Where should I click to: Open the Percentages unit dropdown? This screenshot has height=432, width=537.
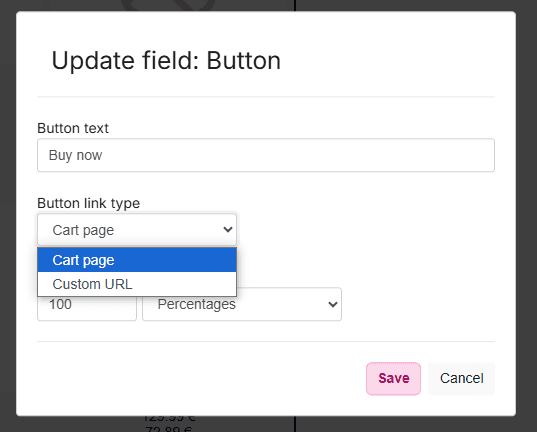pos(242,304)
